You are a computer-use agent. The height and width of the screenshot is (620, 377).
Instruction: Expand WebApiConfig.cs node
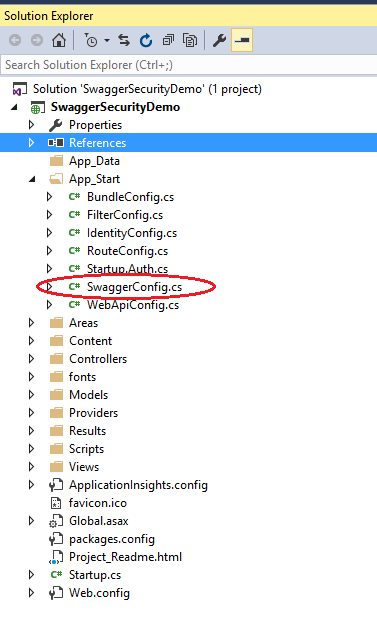tap(49, 305)
